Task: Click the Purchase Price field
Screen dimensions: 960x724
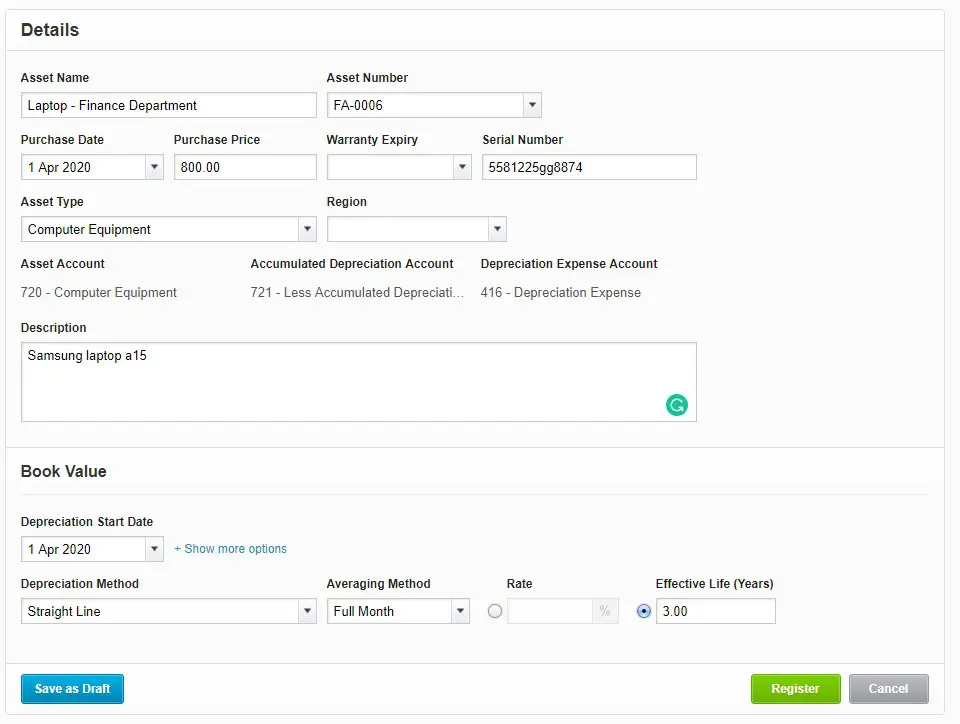Action: pos(245,167)
